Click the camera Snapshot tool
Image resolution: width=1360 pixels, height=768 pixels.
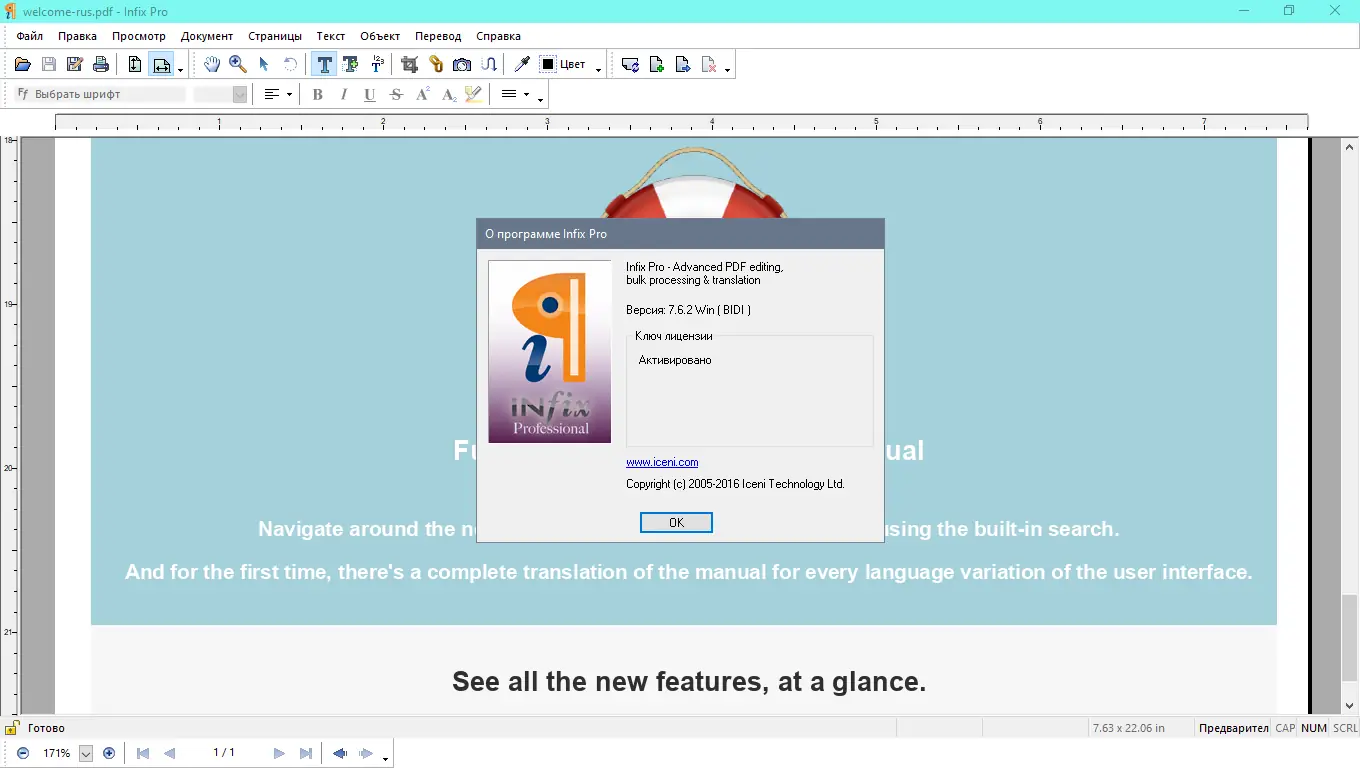click(x=462, y=65)
